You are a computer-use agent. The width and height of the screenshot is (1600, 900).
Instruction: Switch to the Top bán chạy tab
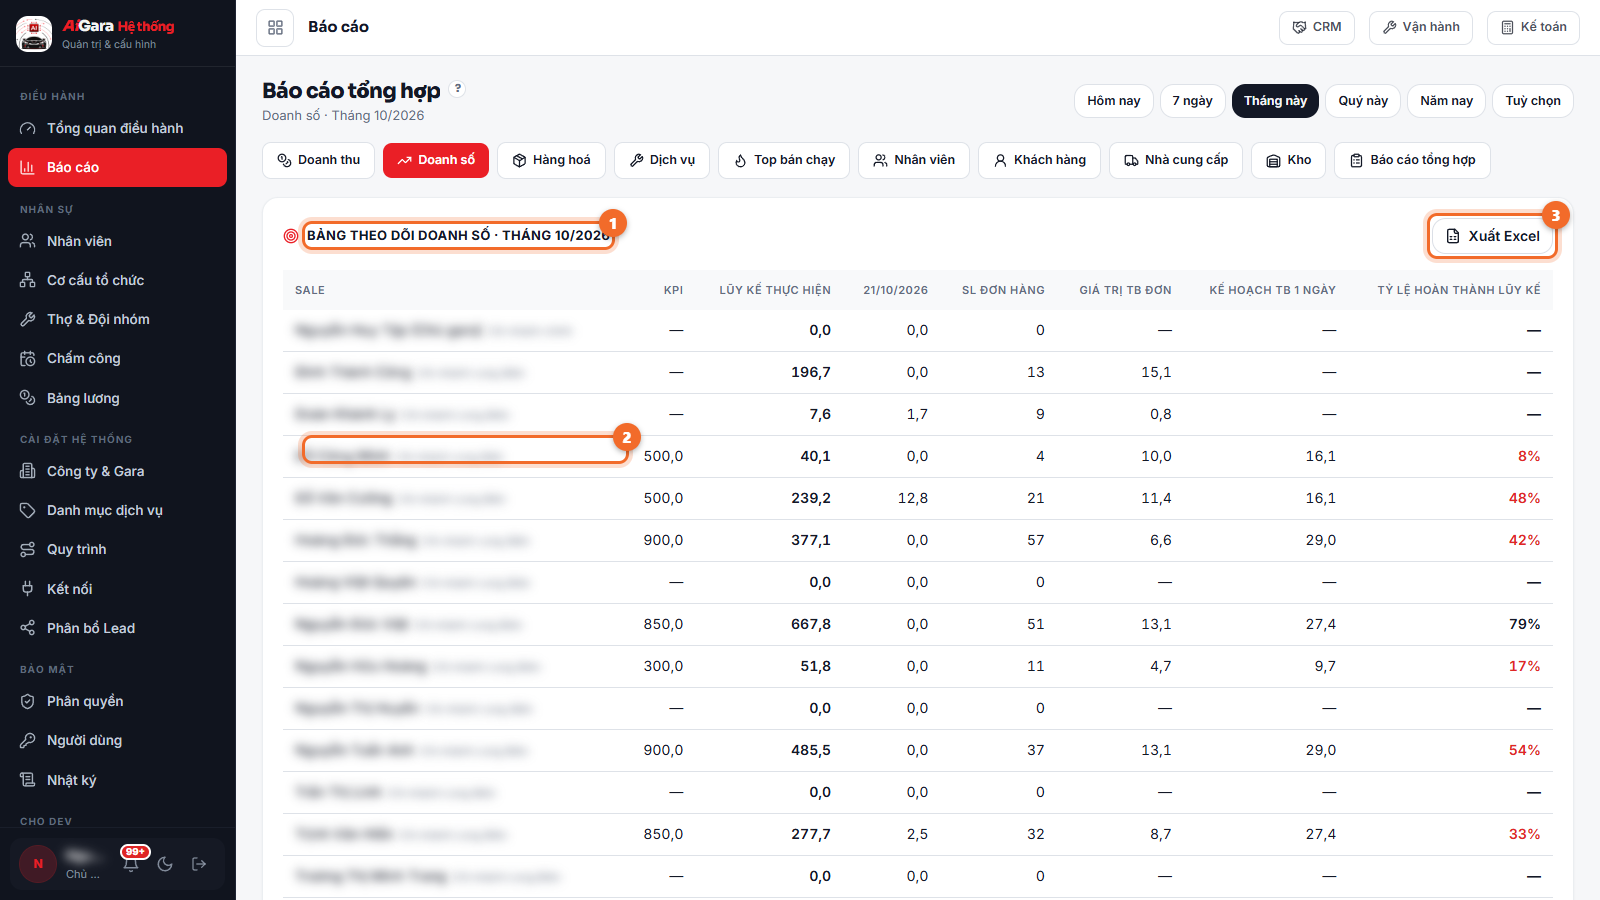[x=784, y=160]
